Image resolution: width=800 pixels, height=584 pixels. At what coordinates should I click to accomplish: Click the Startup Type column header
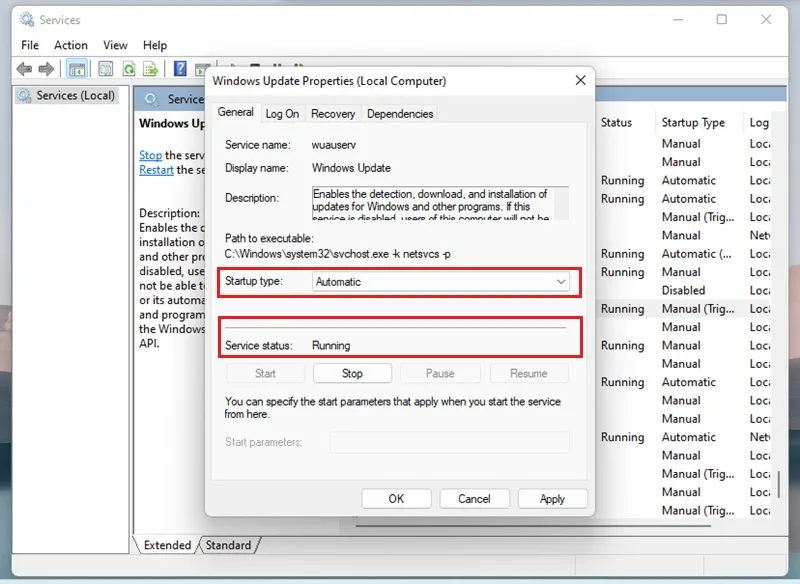[693, 122]
